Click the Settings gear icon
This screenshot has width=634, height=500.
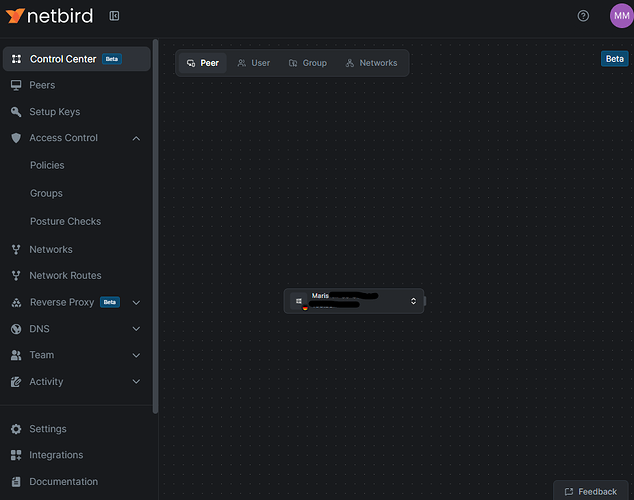[x=16, y=429]
